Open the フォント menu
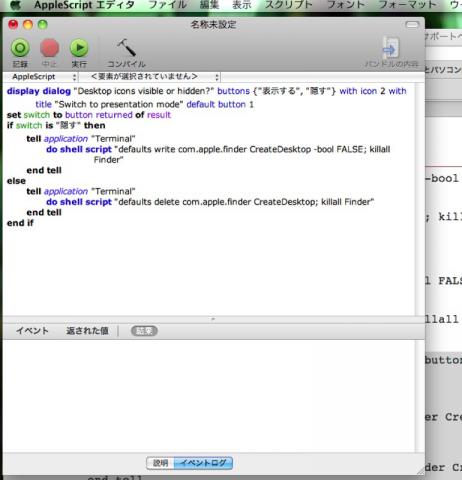462x480 pixels. click(x=346, y=5)
